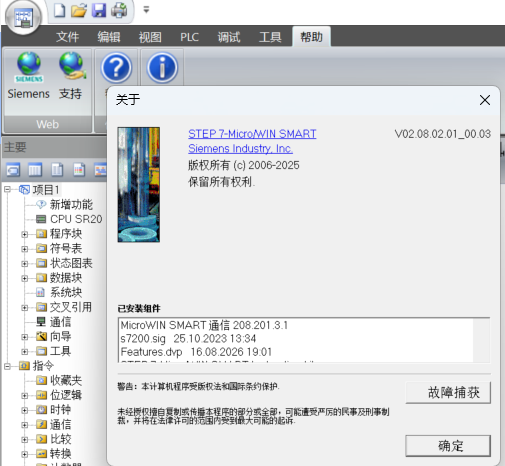
Task: Click the 状态图表 folder icon
Action: [41, 263]
